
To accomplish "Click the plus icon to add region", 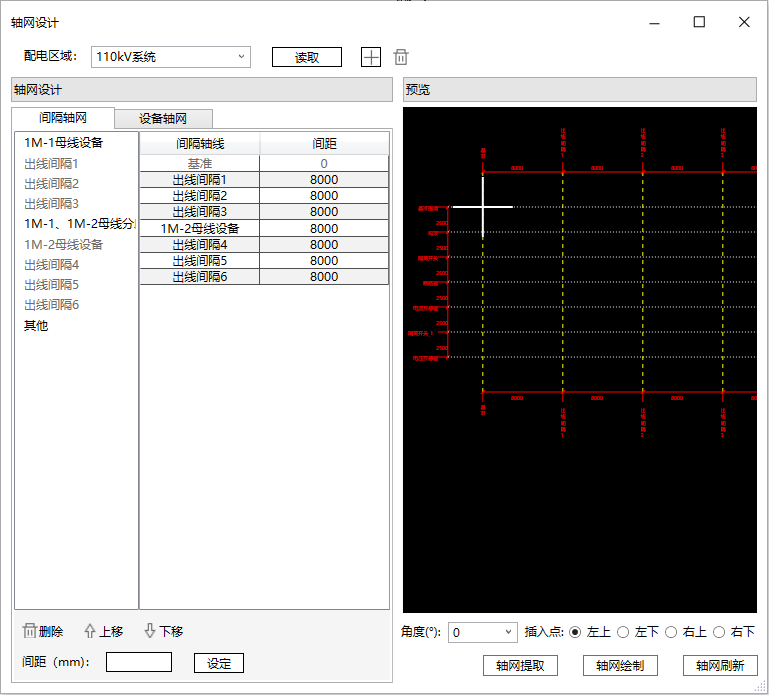I will click(x=371, y=57).
